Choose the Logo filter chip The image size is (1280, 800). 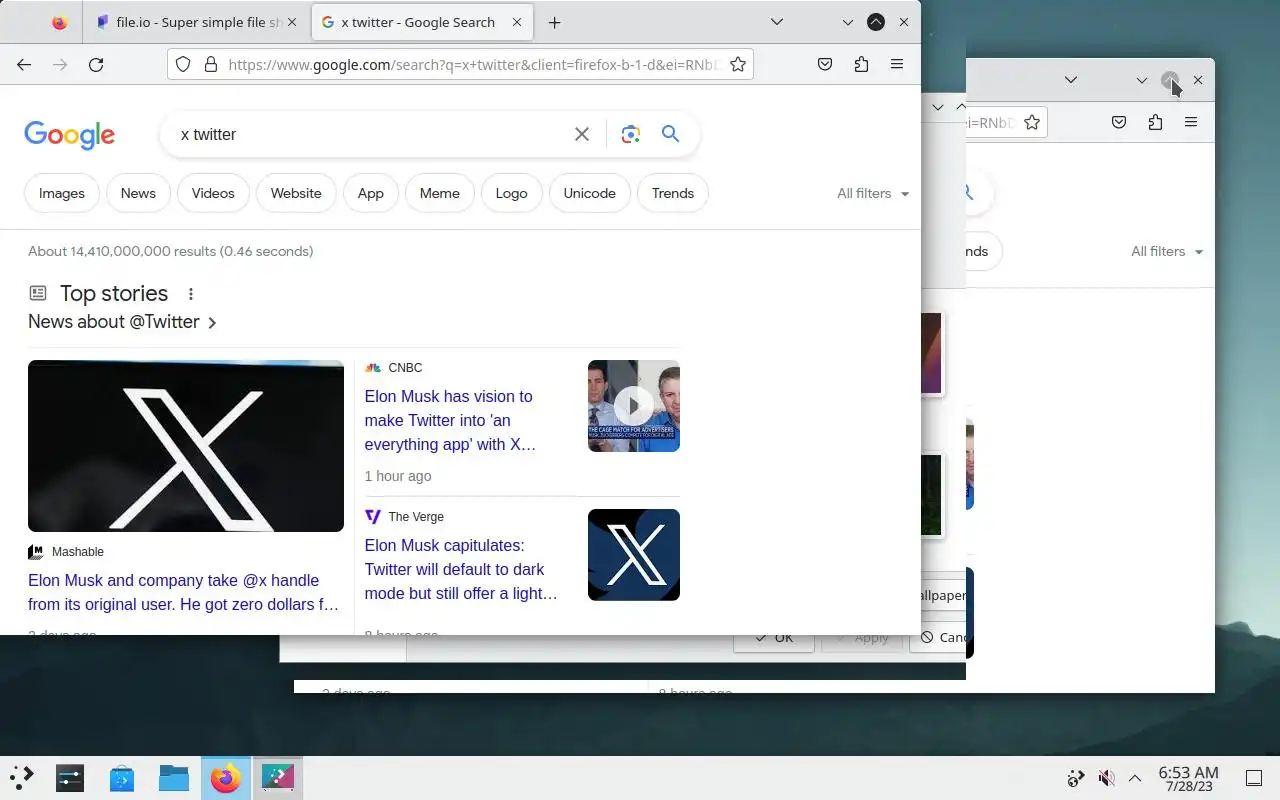point(512,193)
